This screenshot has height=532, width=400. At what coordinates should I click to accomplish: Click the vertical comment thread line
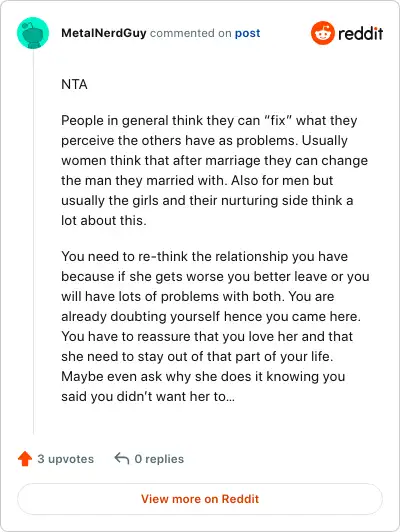[33, 241]
